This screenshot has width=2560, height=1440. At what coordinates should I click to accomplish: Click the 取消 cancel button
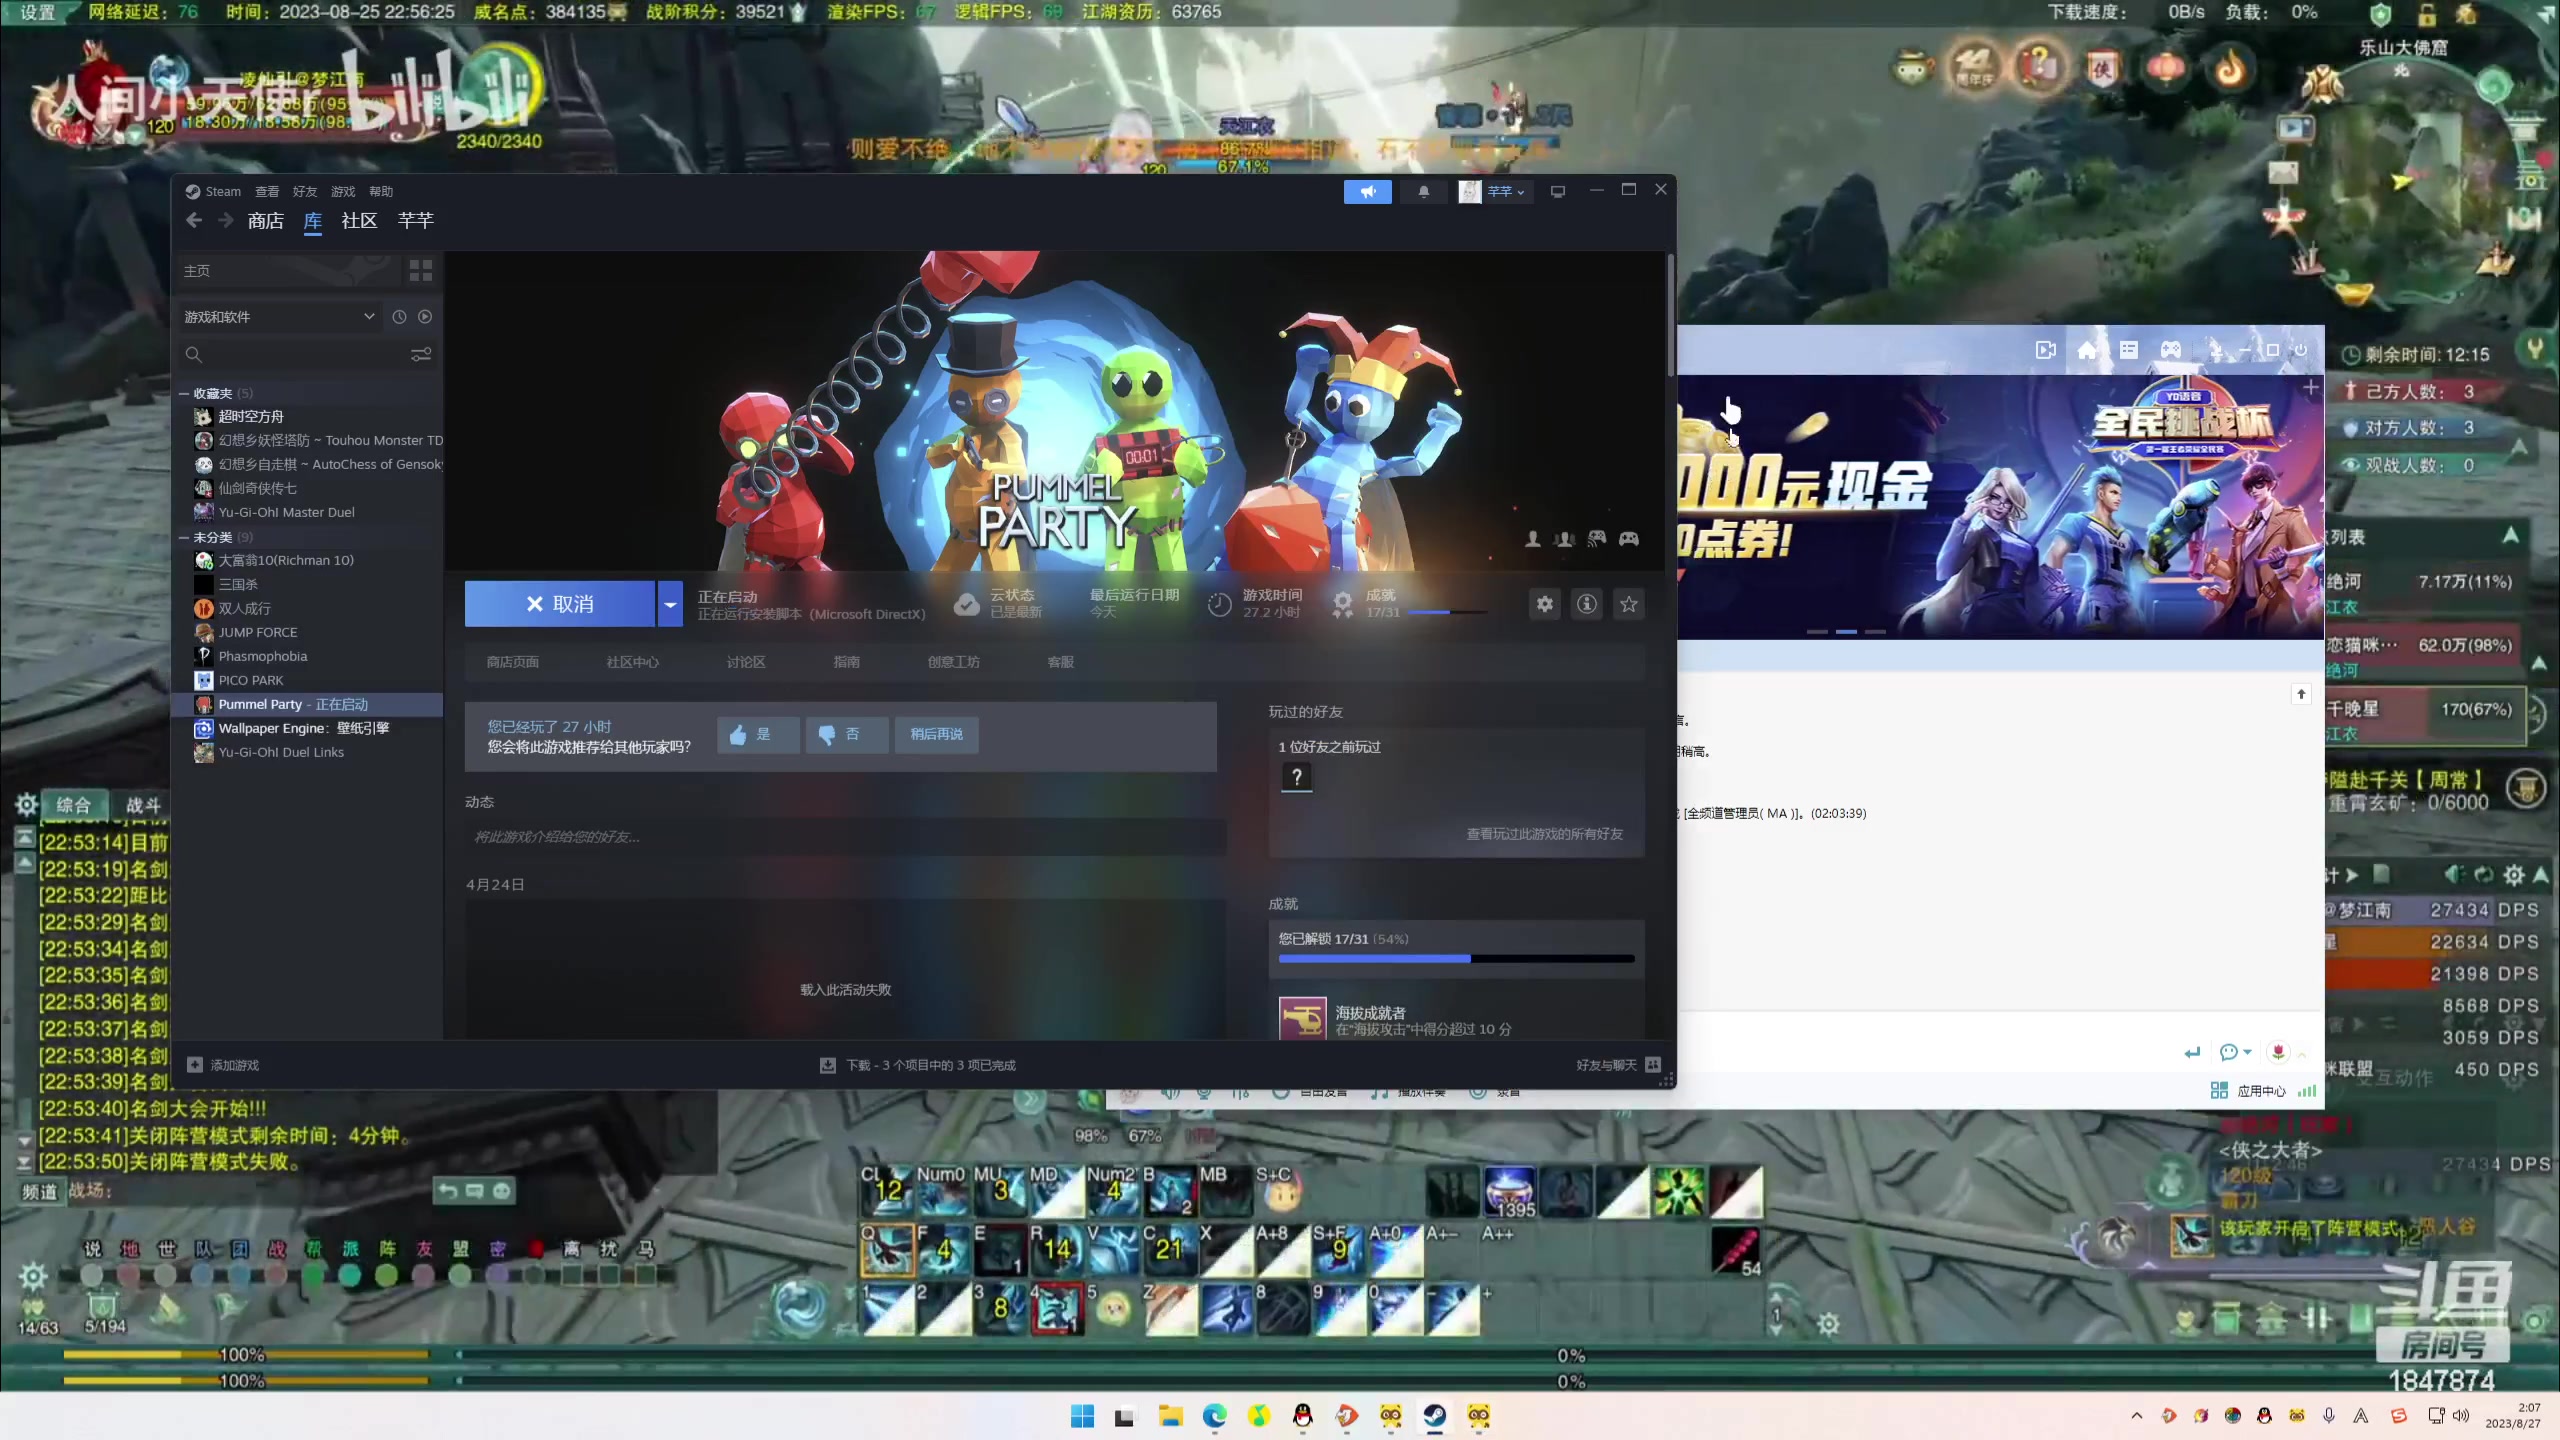[559, 603]
